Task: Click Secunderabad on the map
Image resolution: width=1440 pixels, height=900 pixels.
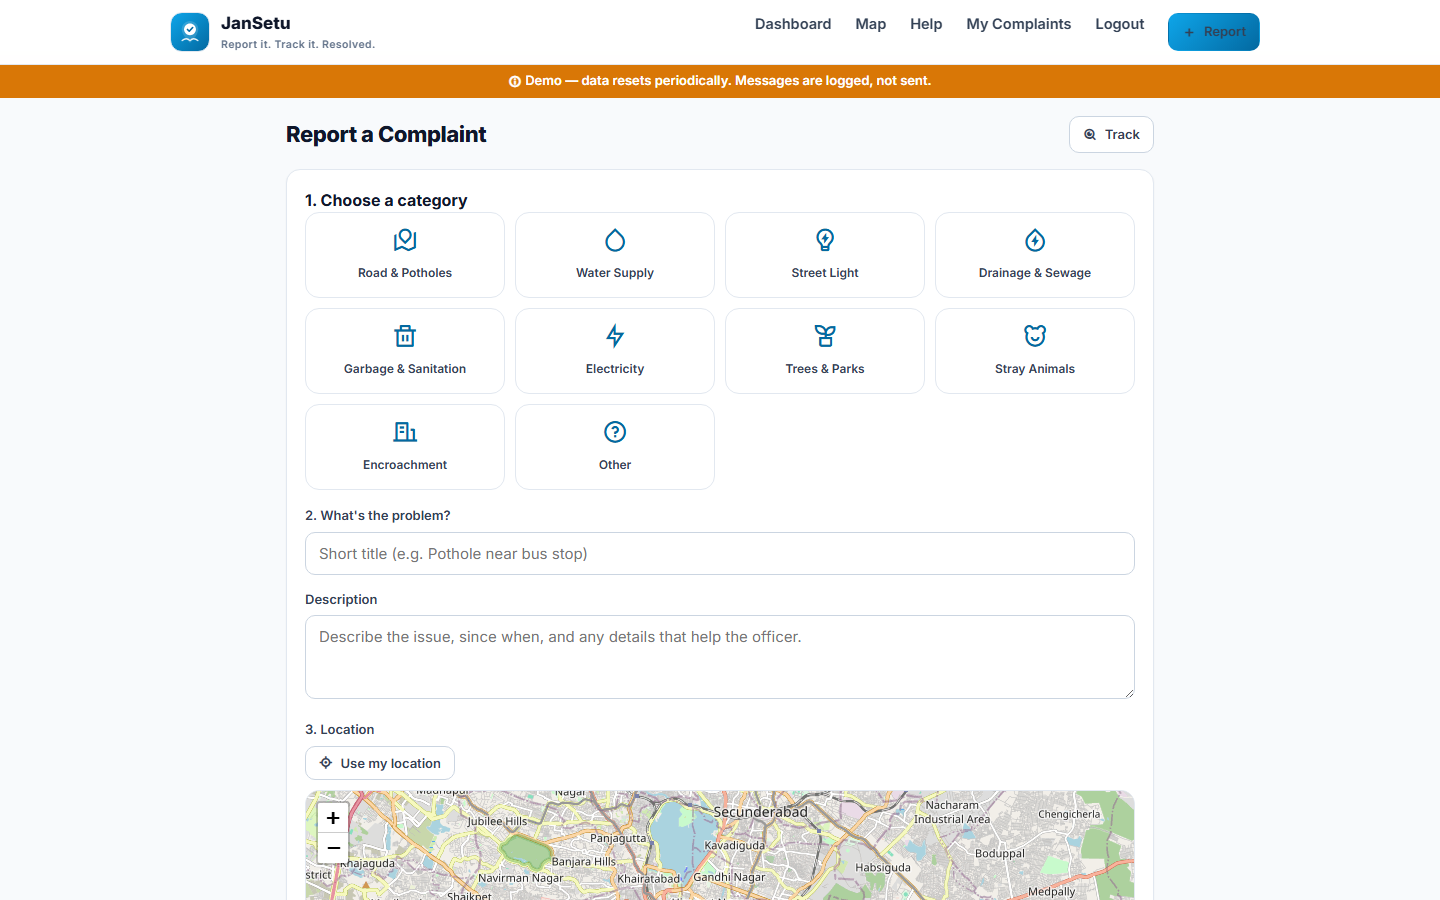Action: (760, 812)
